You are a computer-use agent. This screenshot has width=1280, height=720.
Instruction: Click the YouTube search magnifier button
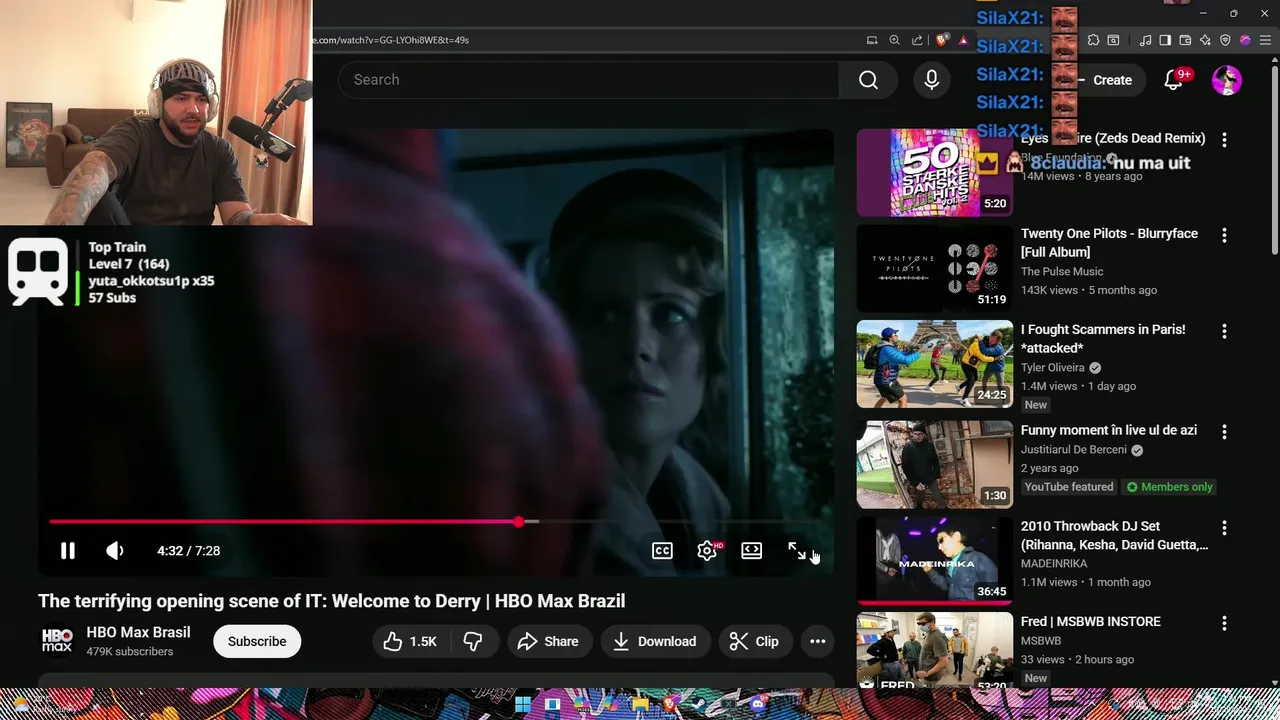tap(868, 80)
